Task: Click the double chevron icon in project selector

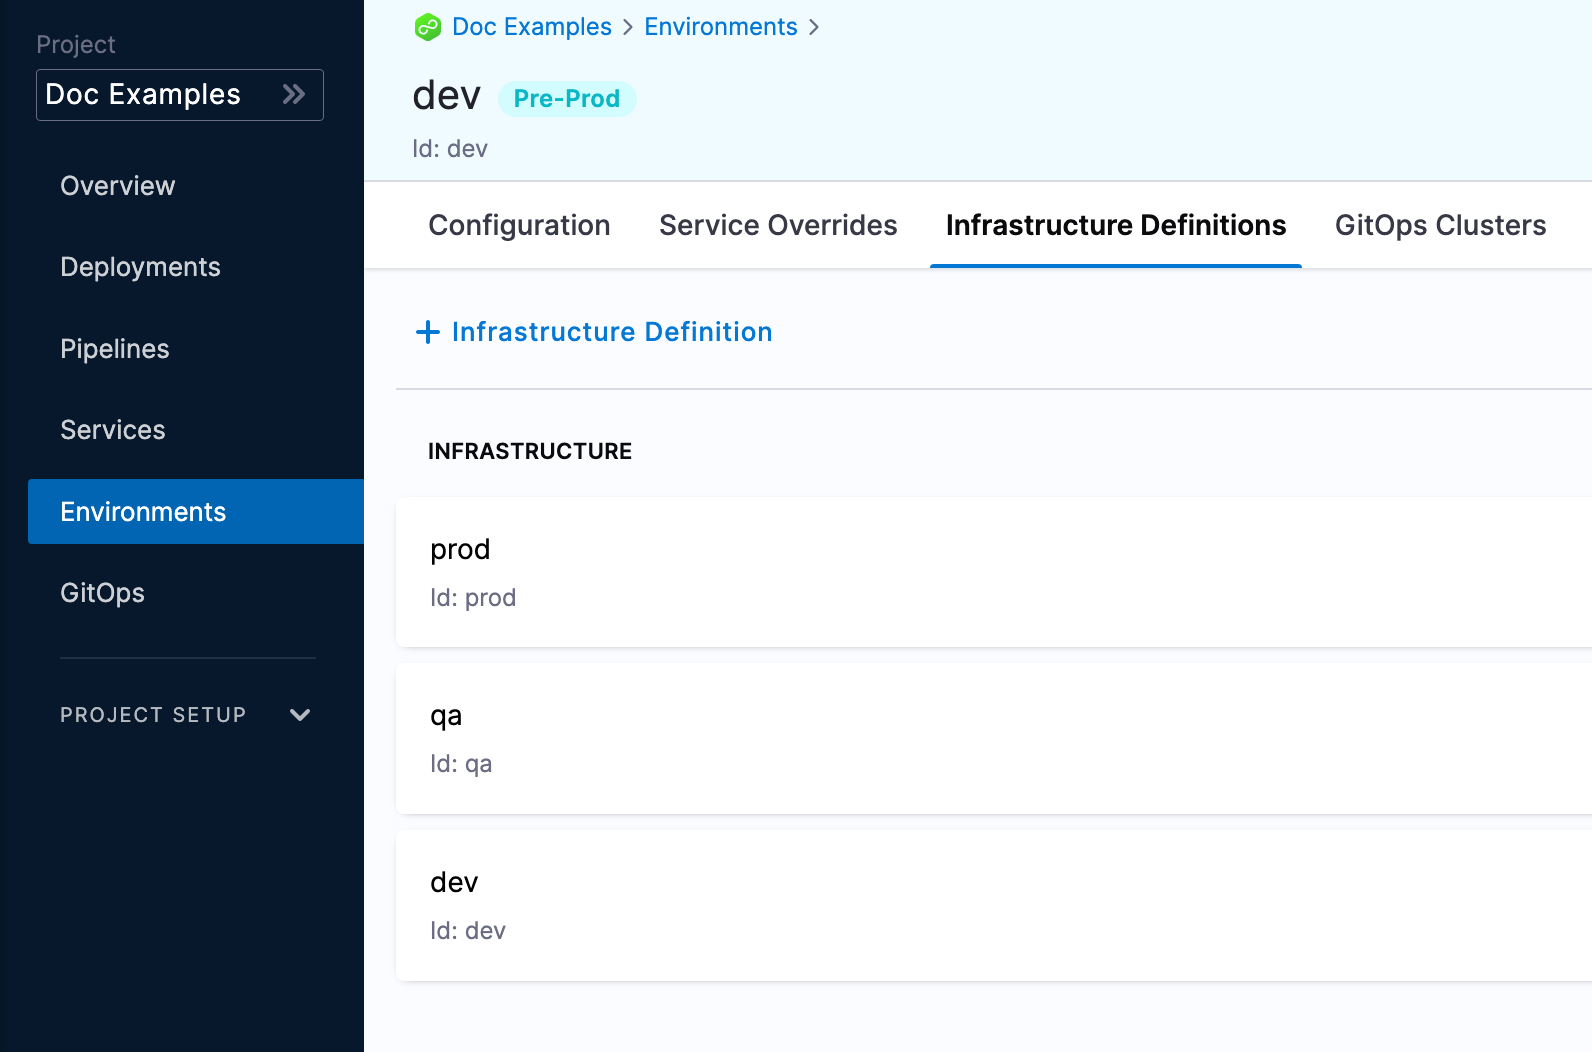Action: 293,95
